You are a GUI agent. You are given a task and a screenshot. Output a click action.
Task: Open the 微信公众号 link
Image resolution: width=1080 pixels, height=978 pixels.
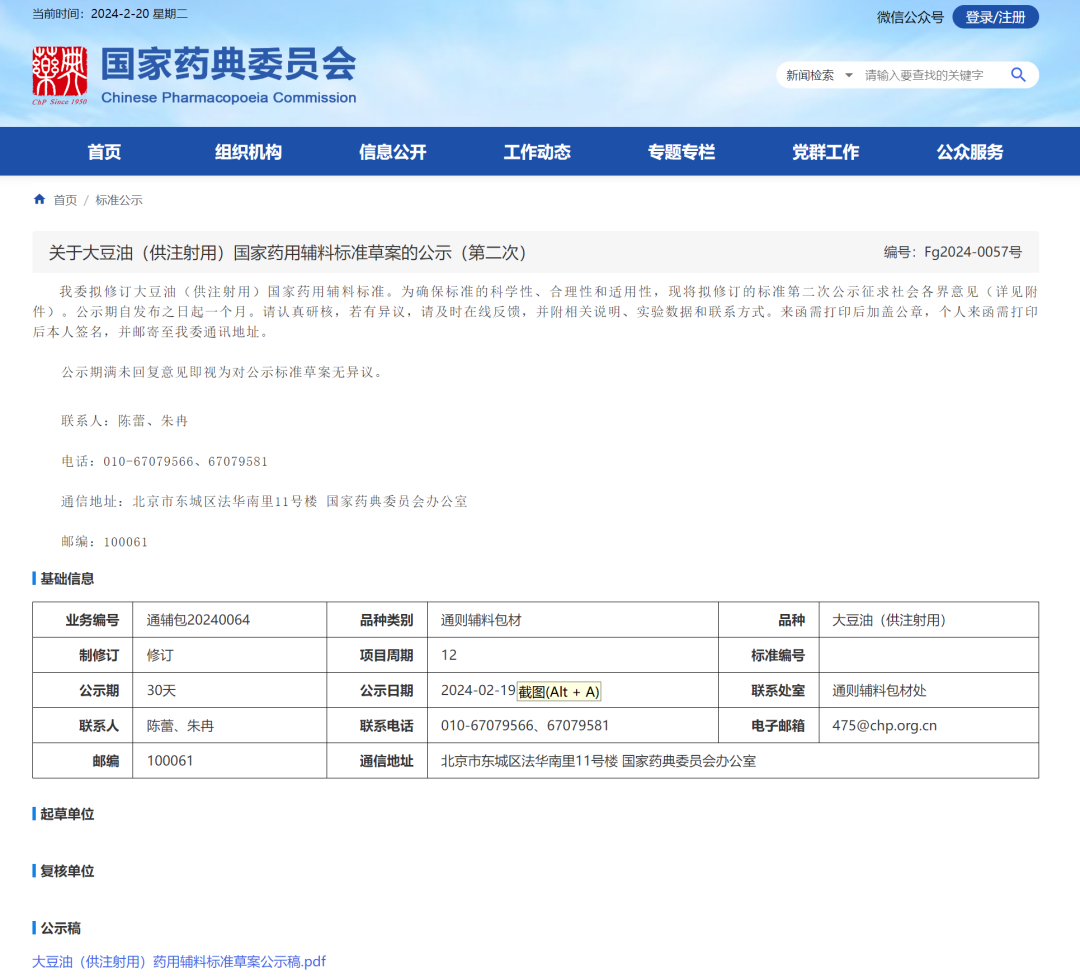(x=910, y=17)
